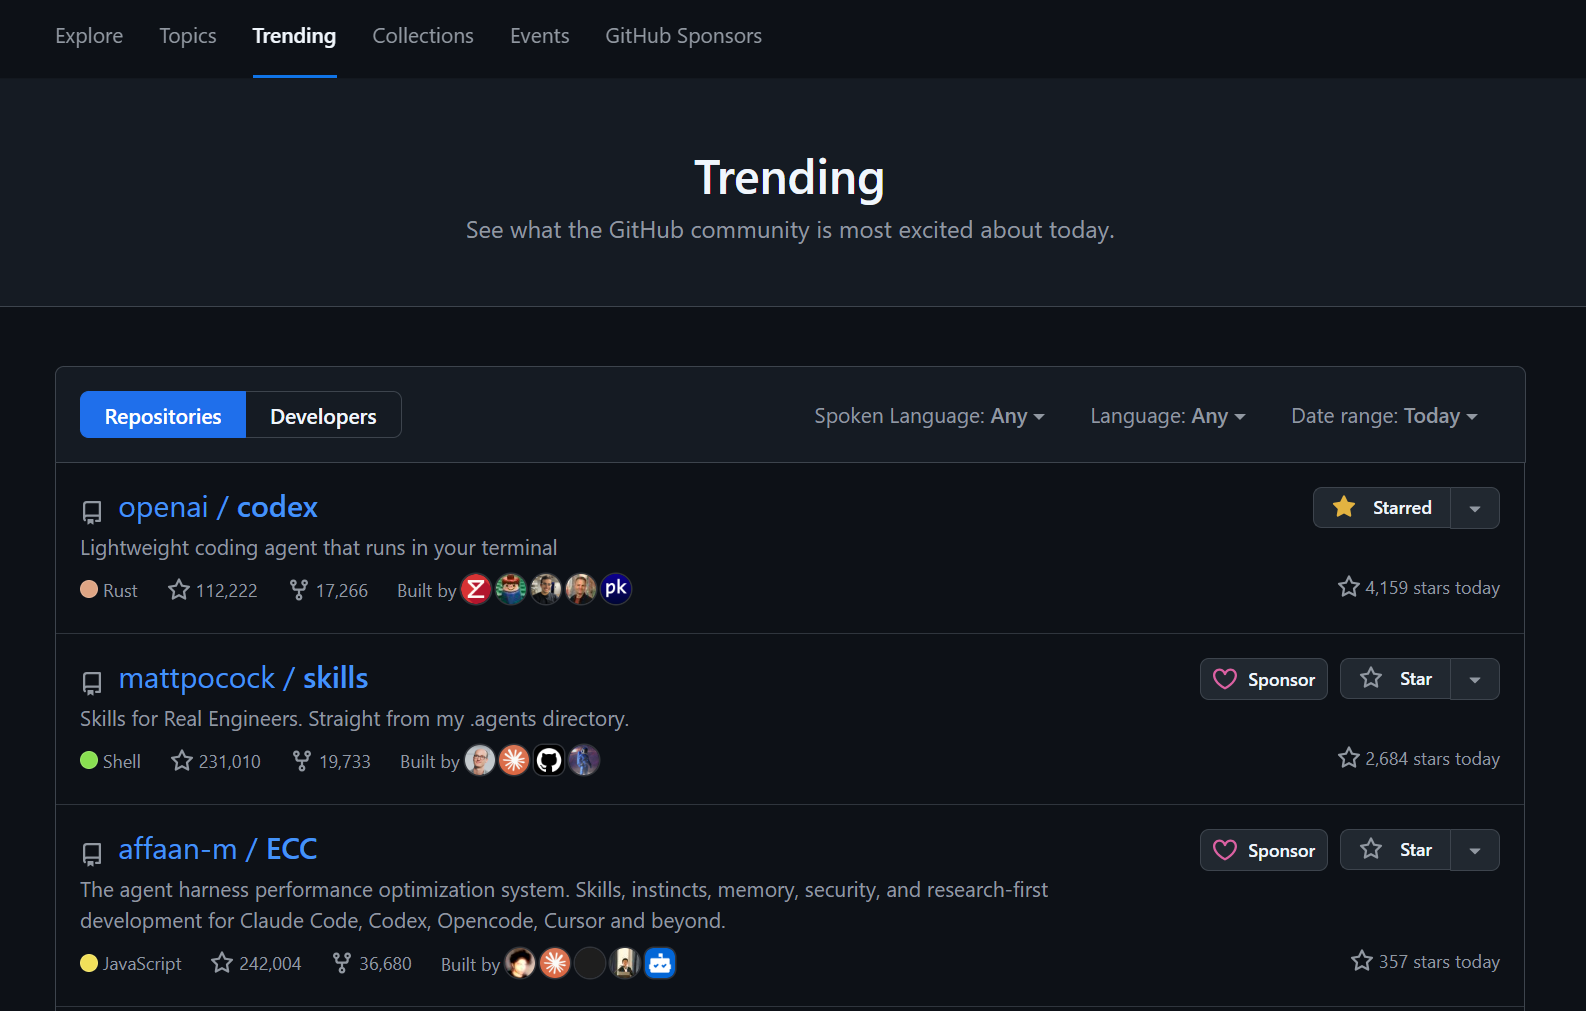Click the 'Trending' page heading
This screenshot has width=1586, height=1011.
pyautogui.click(x=790, y=178)
